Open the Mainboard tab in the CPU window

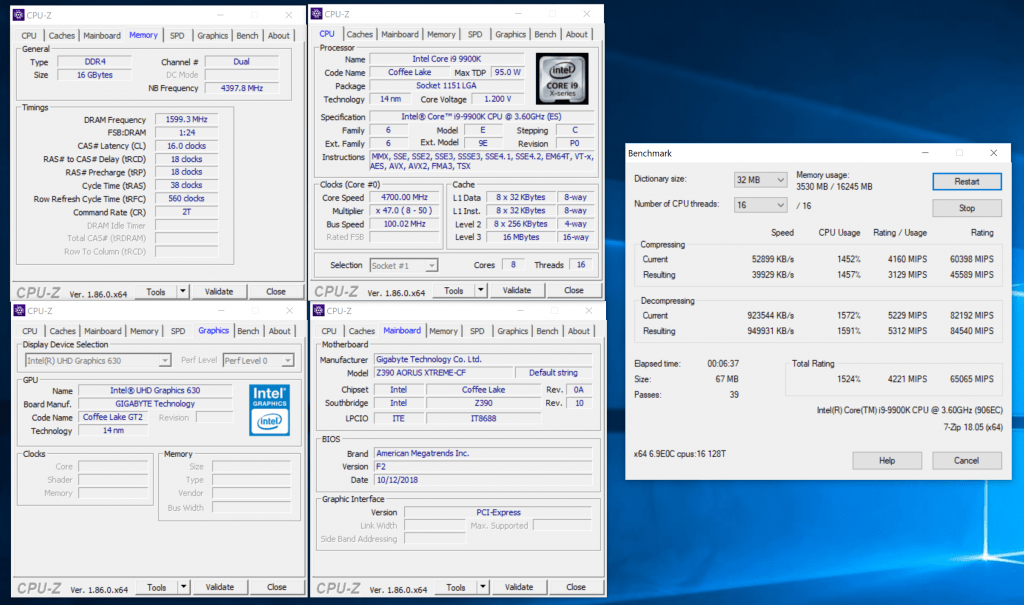click(x=400, y=35)
